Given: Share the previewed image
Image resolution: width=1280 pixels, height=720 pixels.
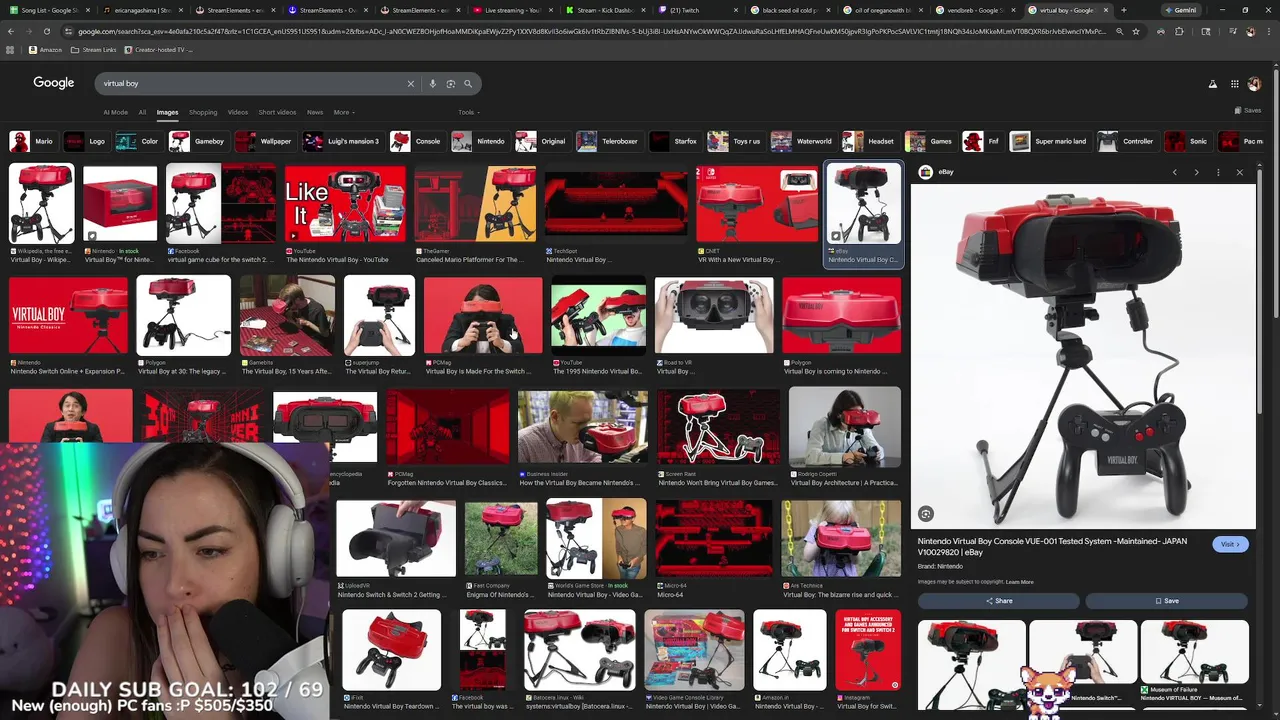Looking at the screenshot, I should pos(999,601).
